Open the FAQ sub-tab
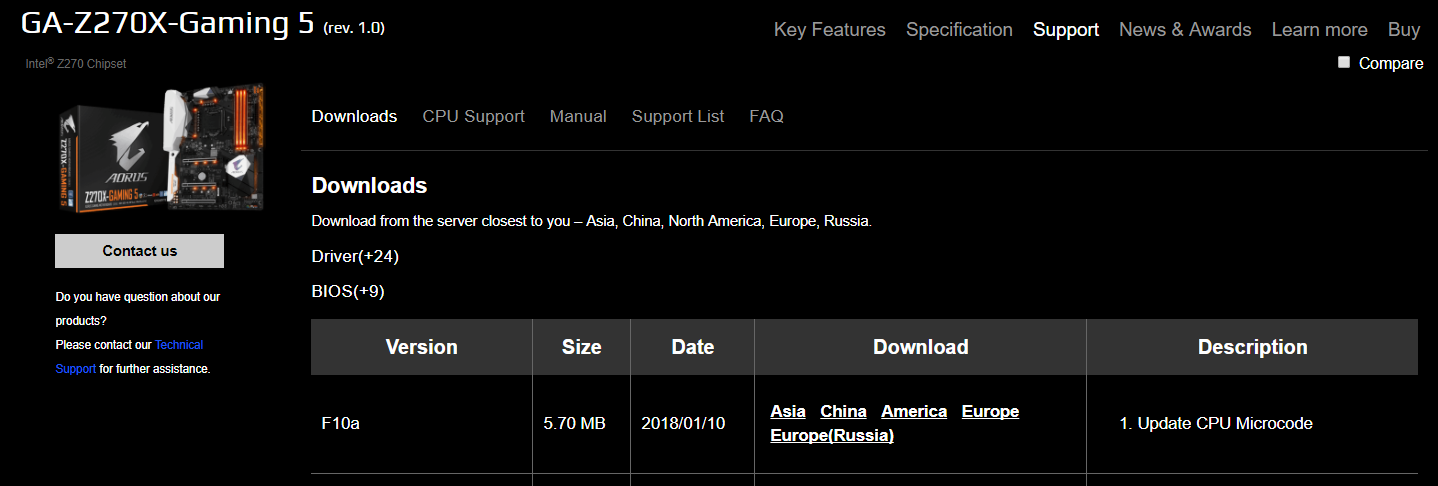Viewport: 1438px width, 486px height. click(x=766, y=117)
